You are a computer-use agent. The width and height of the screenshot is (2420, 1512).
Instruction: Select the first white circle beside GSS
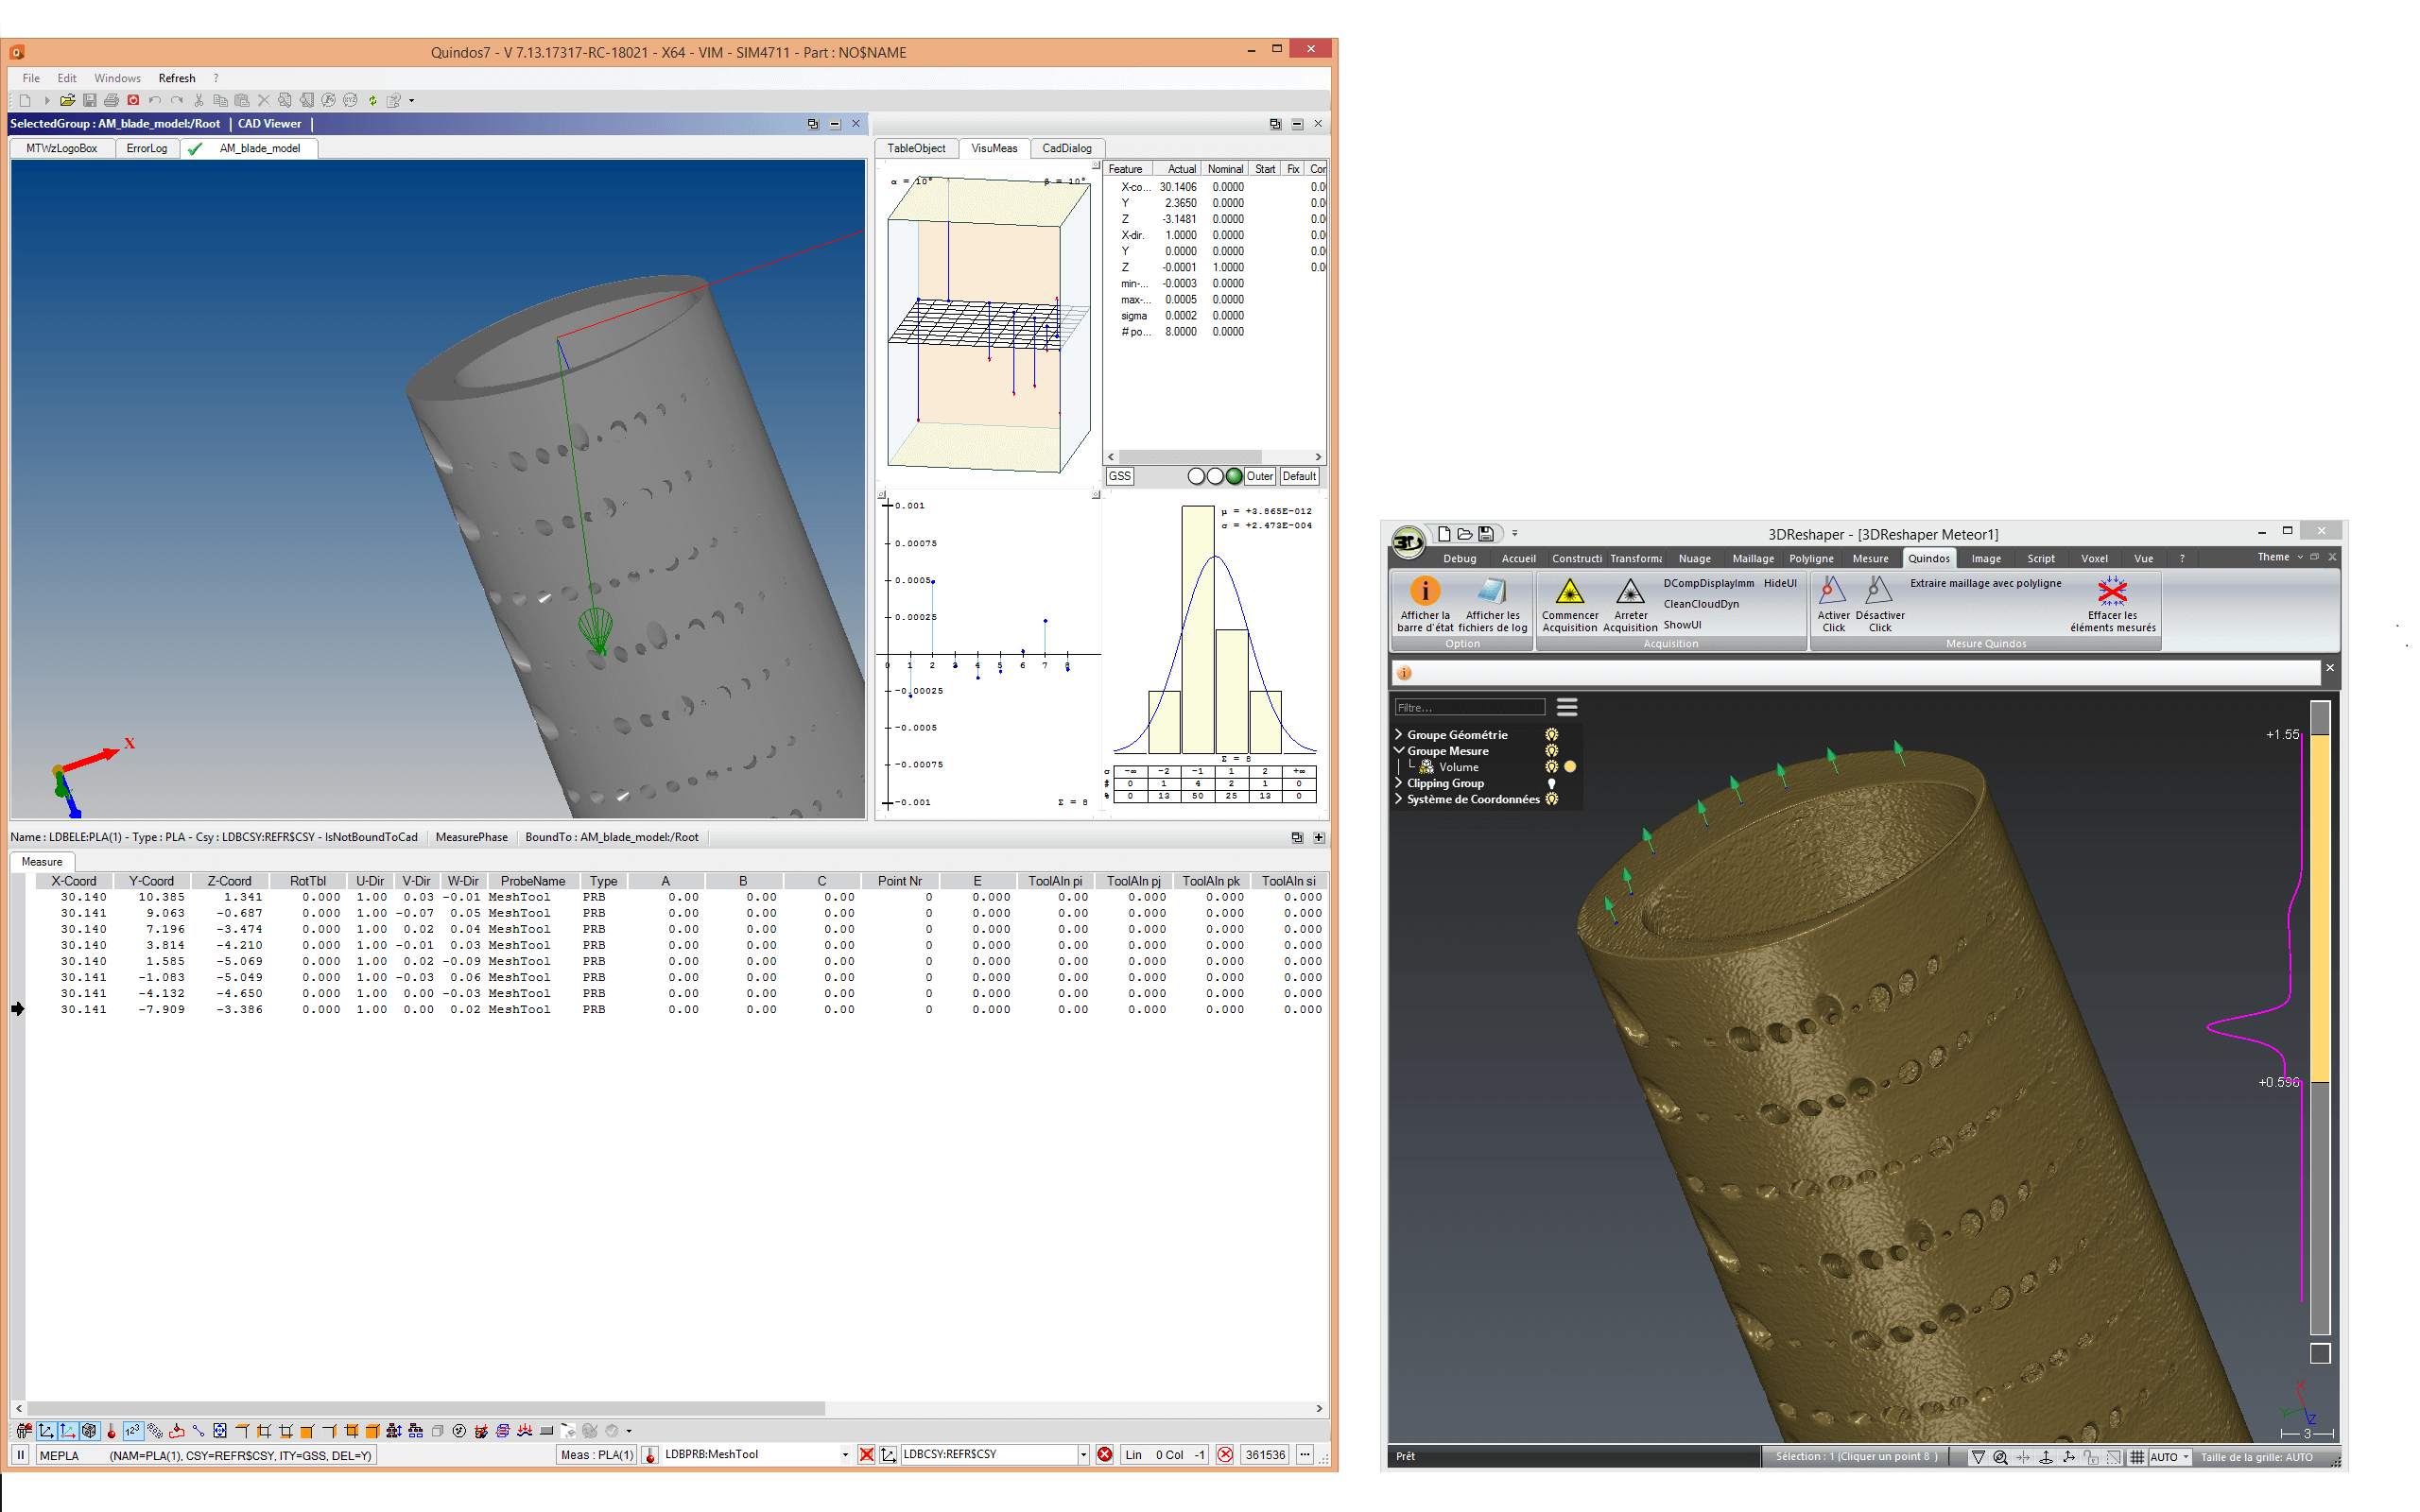(1195, 477)
